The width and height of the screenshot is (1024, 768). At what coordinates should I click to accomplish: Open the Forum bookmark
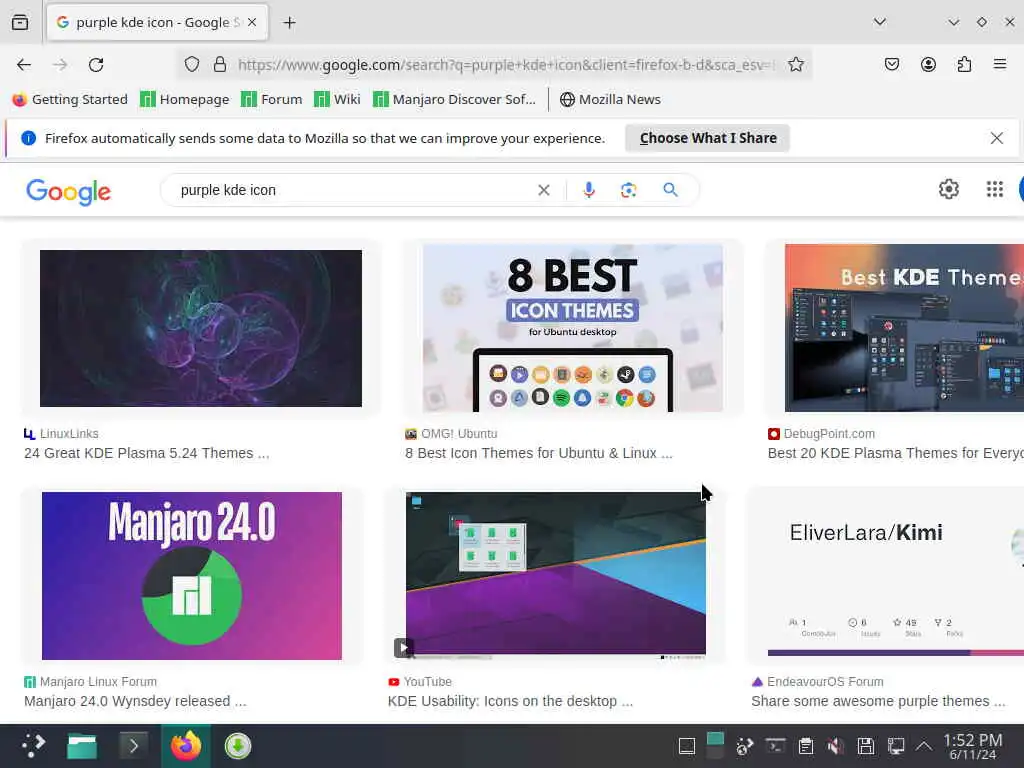[x=272, y=99]
